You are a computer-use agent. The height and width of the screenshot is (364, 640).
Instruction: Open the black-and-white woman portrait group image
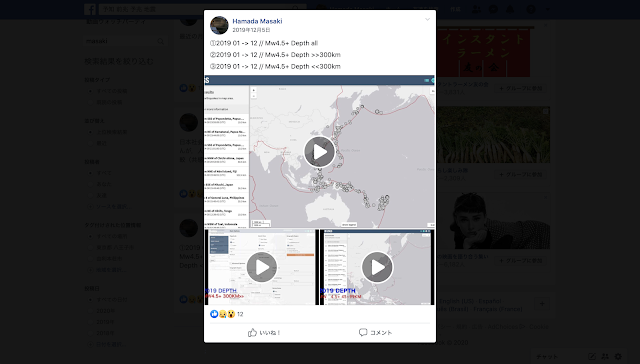[x=493, y=221]
